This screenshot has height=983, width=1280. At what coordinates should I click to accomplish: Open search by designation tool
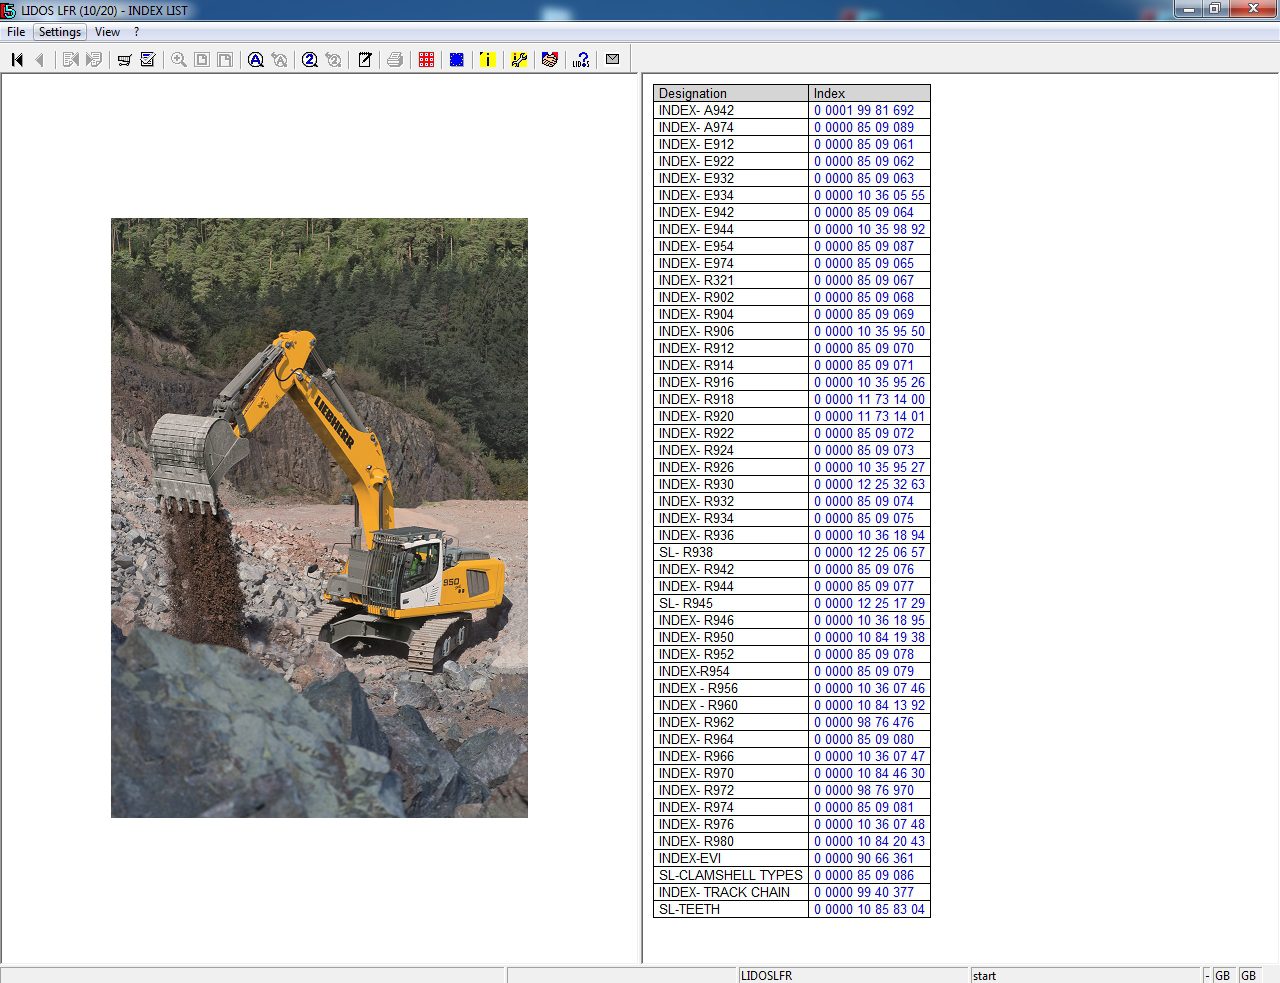255,59
